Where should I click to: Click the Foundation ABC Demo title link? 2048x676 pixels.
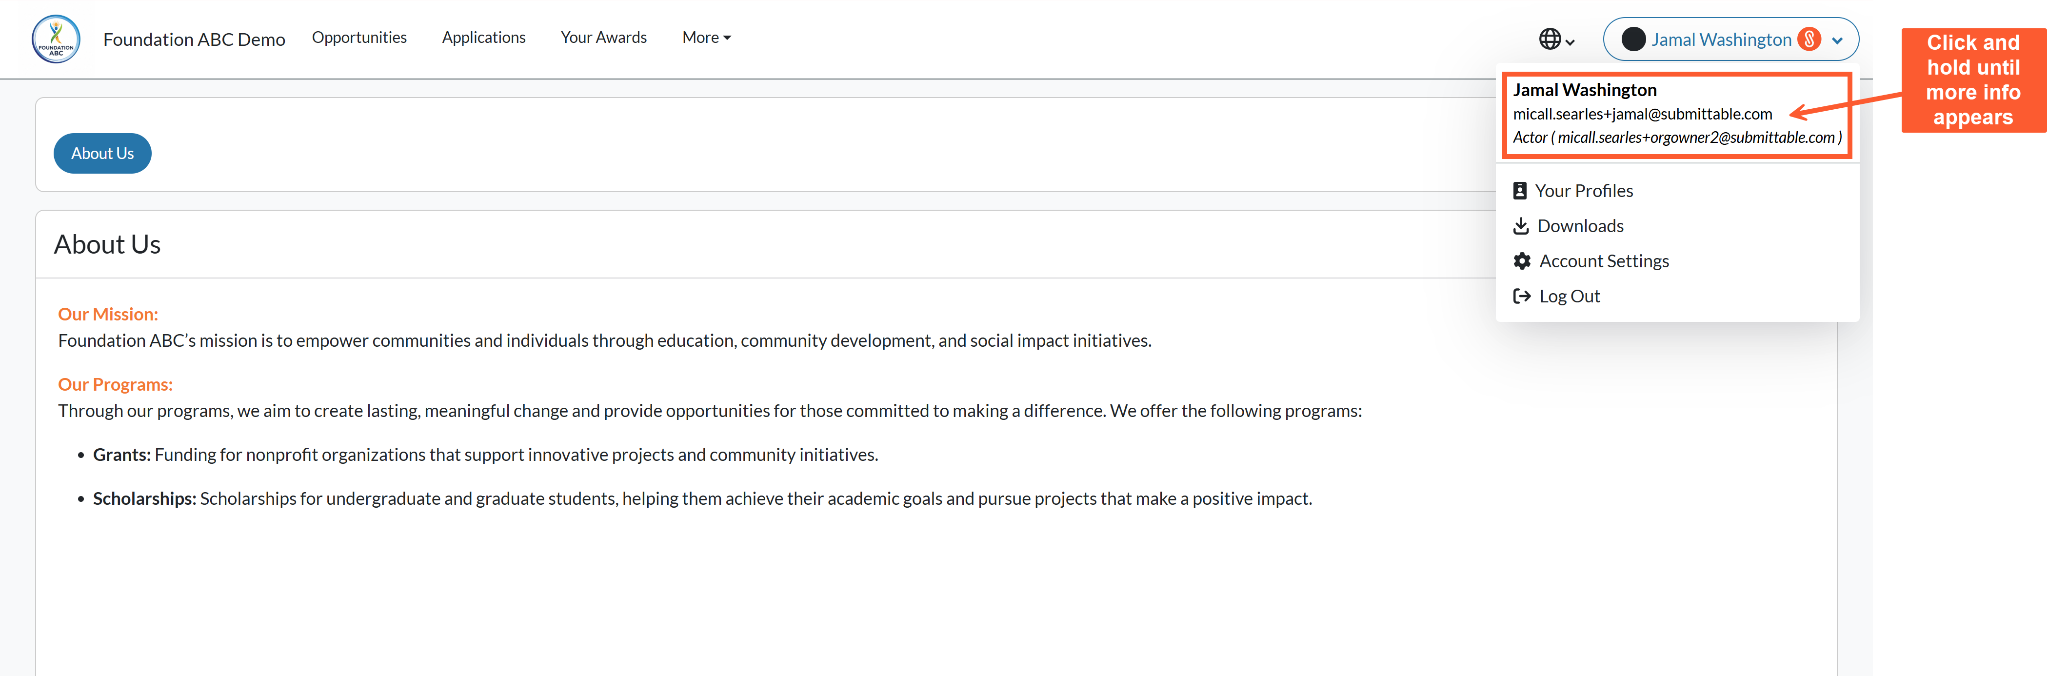click(194, 39)
